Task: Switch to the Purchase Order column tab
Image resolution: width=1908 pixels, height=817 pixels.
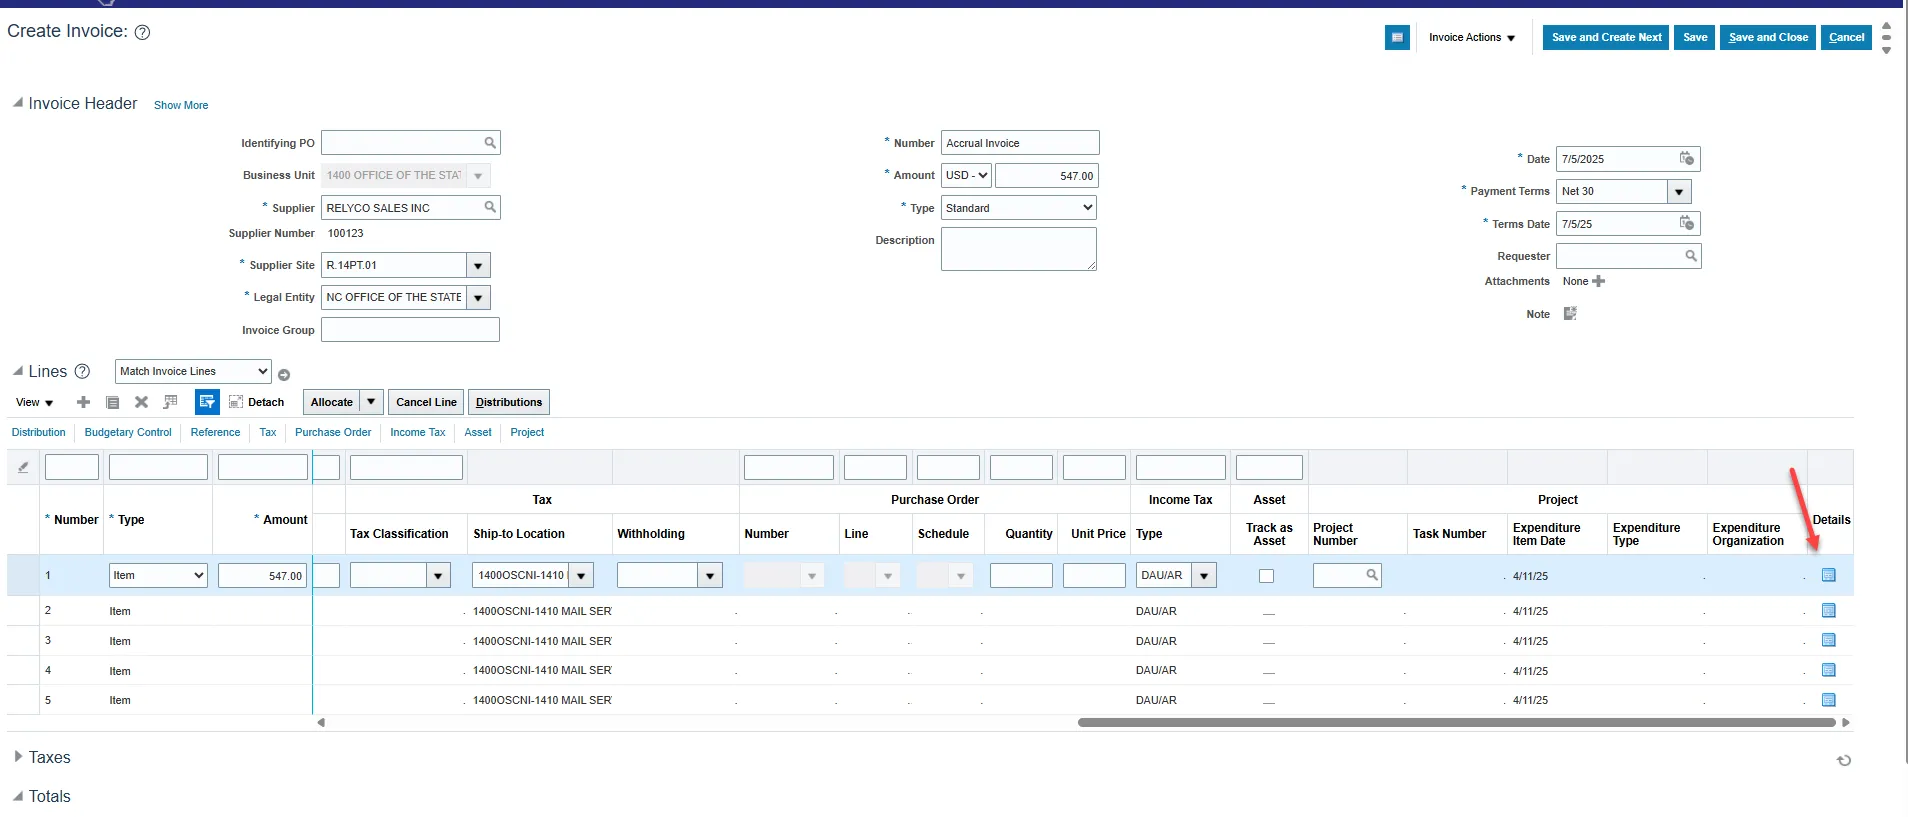Action: coord(332,432)
